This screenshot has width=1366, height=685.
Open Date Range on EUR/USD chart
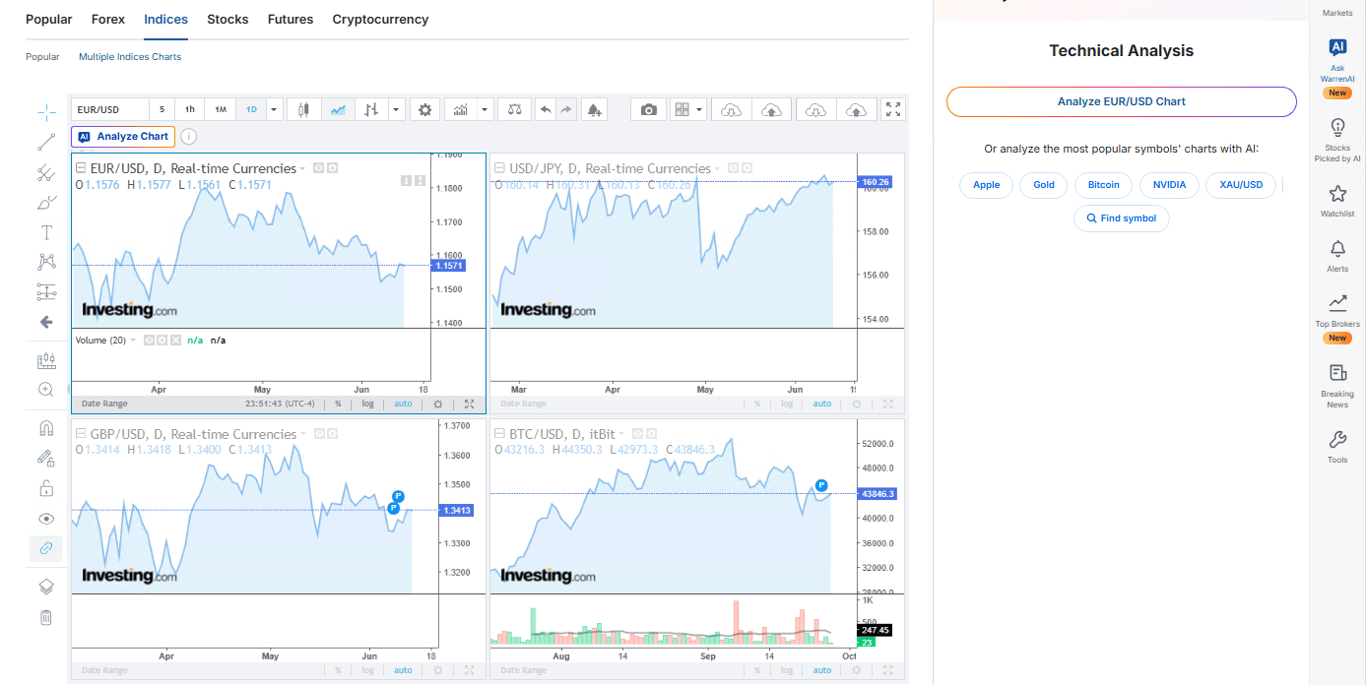(103, 404)
